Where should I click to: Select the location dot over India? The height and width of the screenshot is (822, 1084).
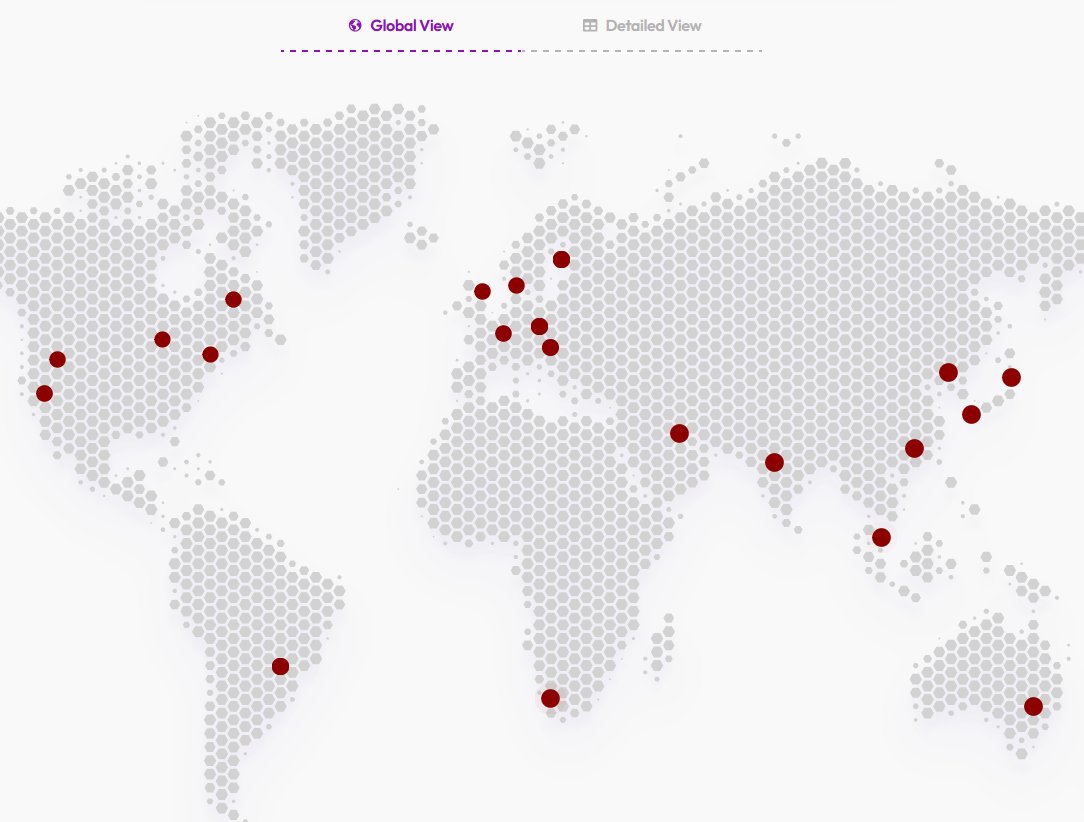[x=774, y=462]
